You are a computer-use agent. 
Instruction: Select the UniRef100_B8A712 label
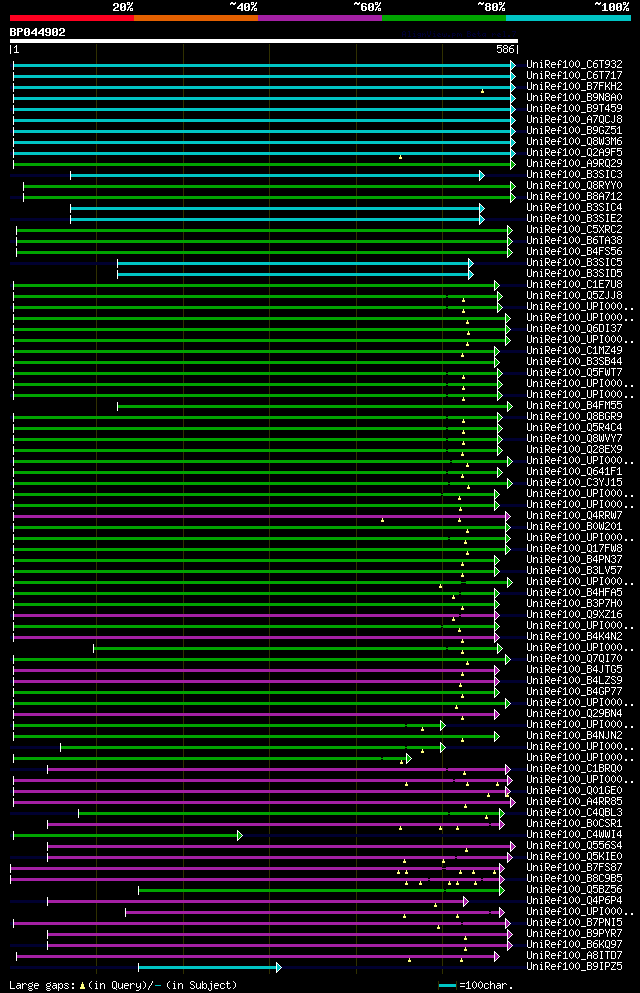coord(574,196)
